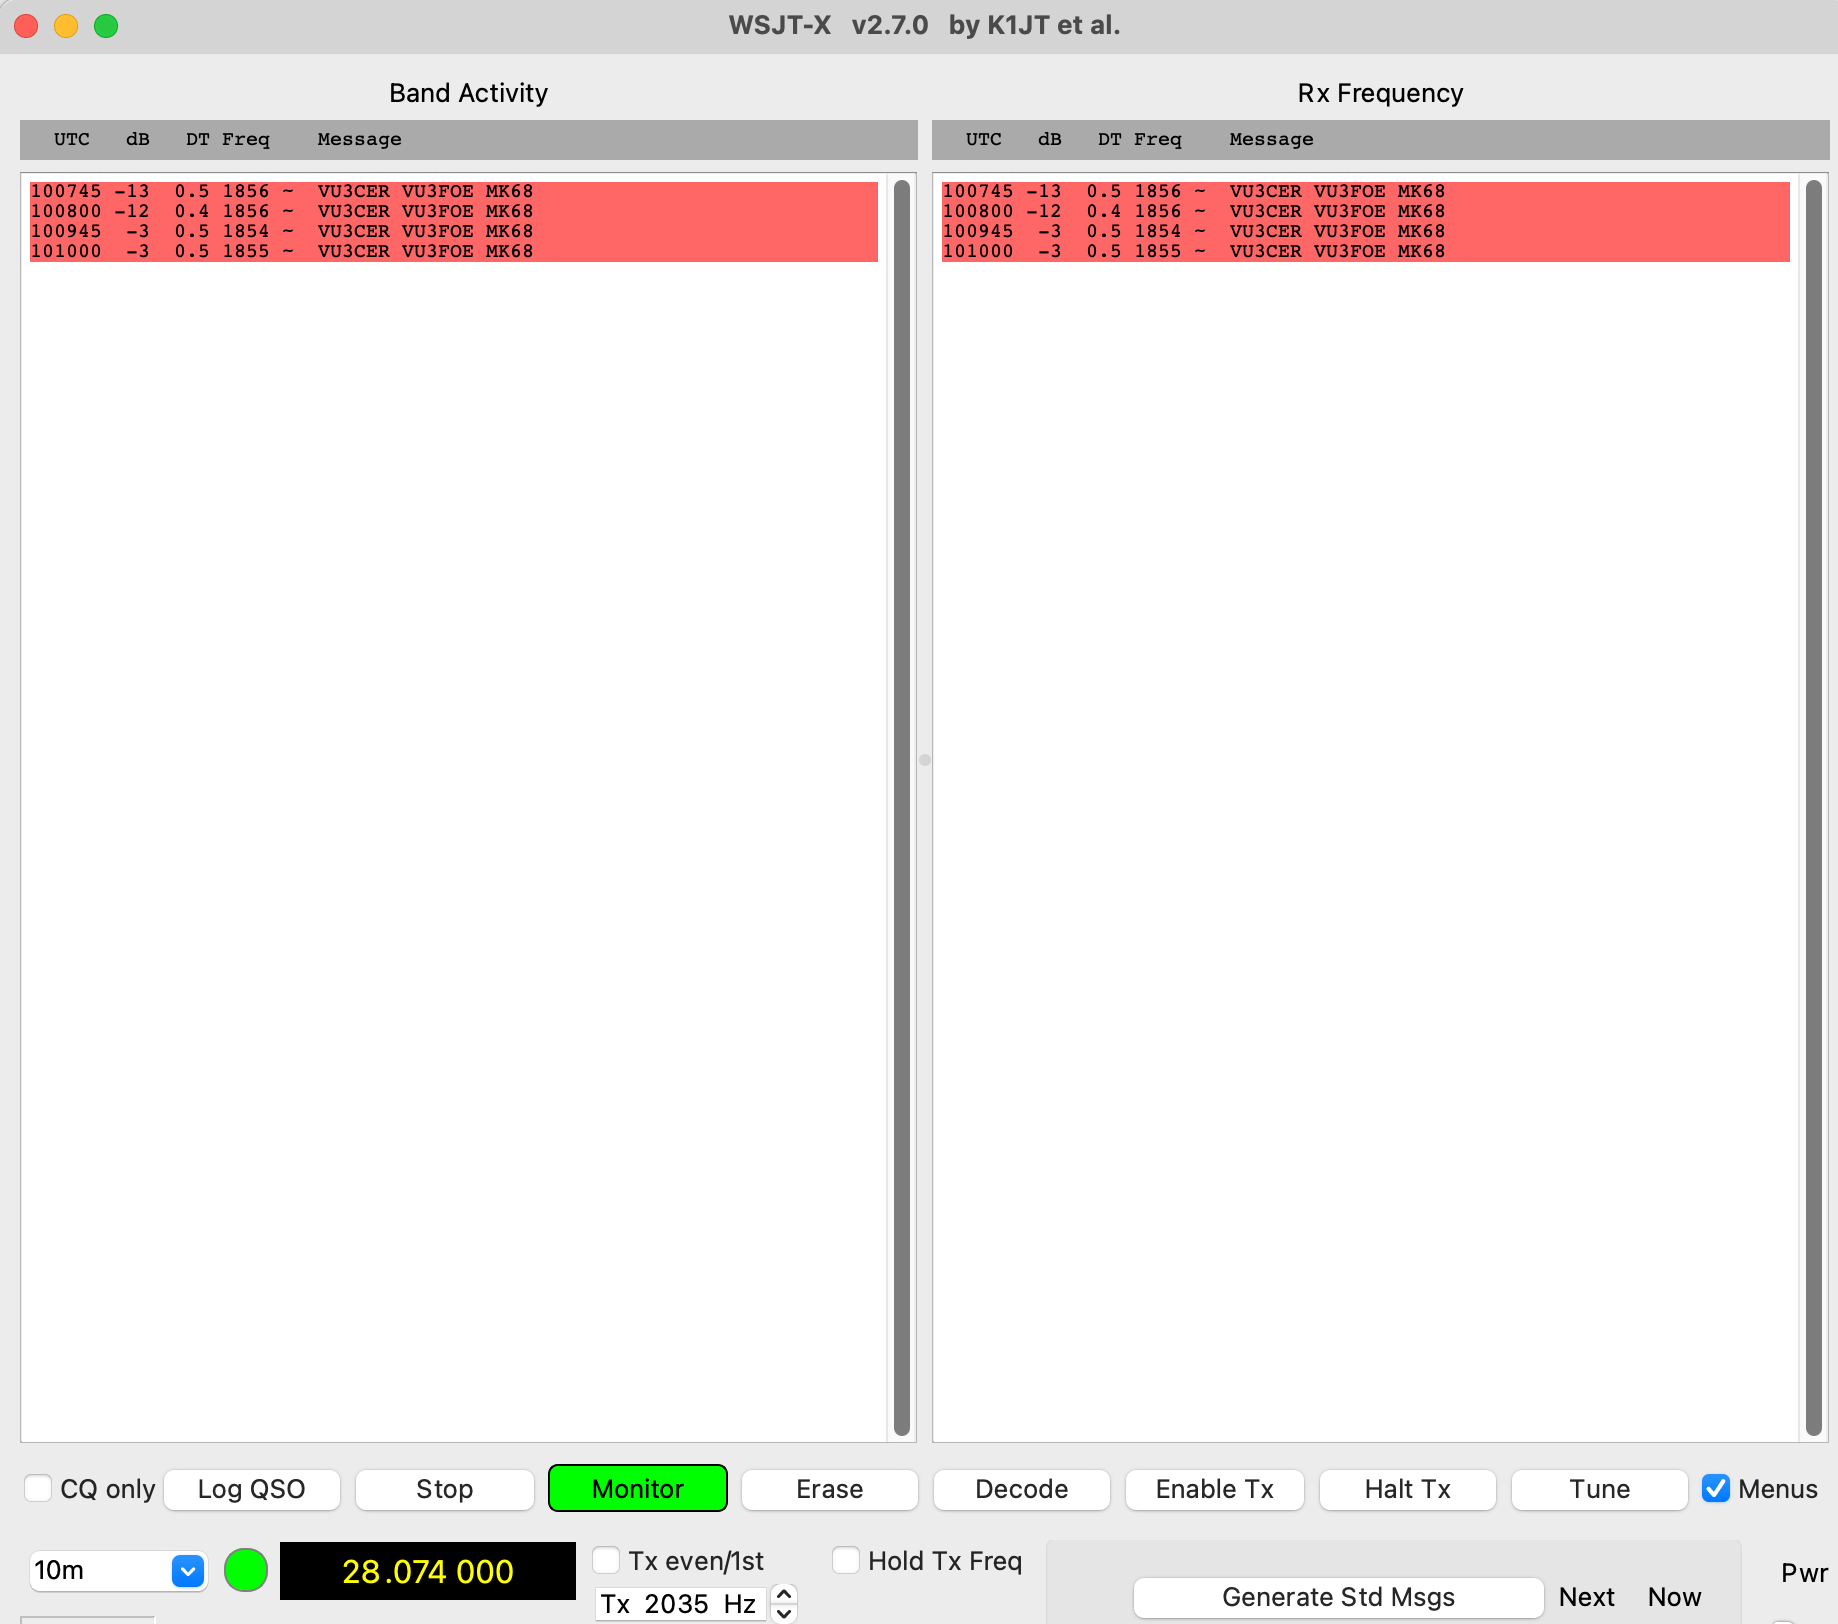Increase Tx frequency with up arrow
Screen dimensions: 1838x1624
tap(785, 1594)
